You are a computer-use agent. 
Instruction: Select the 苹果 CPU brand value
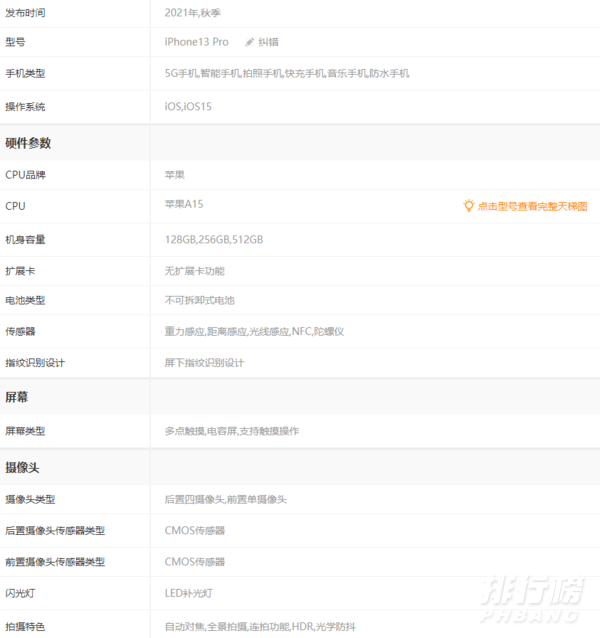pyautogui.click(x=175, y=175)
